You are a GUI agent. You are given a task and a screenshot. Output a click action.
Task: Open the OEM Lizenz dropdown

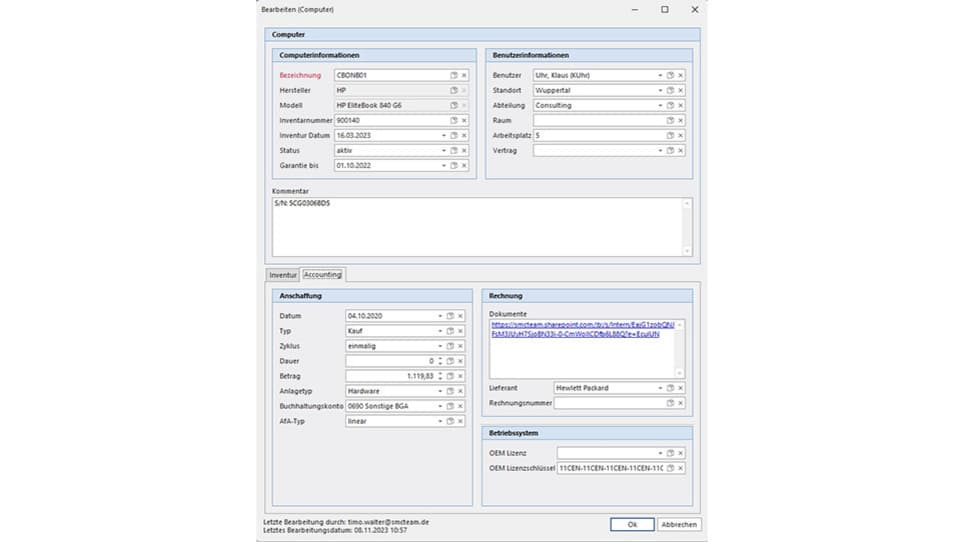click(660, 453)
